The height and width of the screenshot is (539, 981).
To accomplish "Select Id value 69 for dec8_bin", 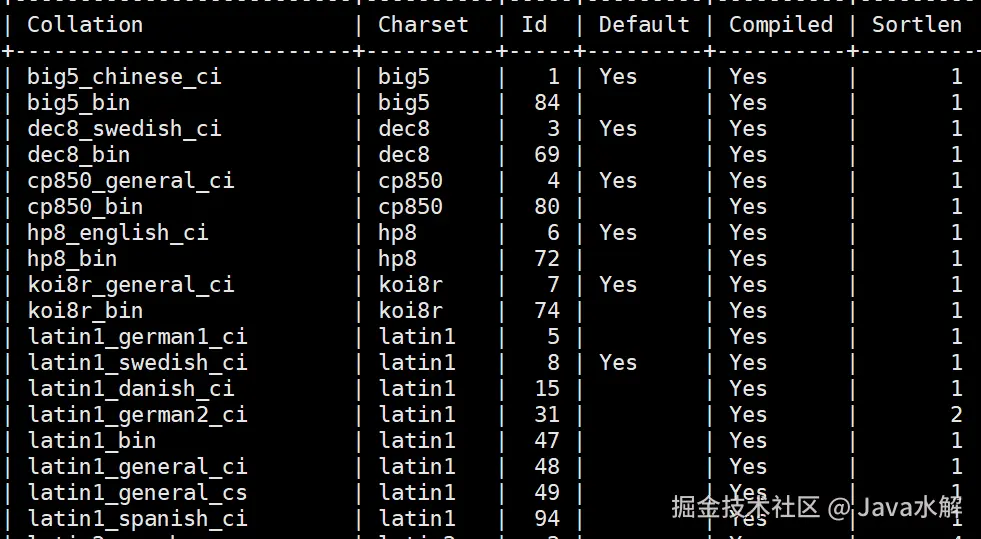I will tap(547, 154).
